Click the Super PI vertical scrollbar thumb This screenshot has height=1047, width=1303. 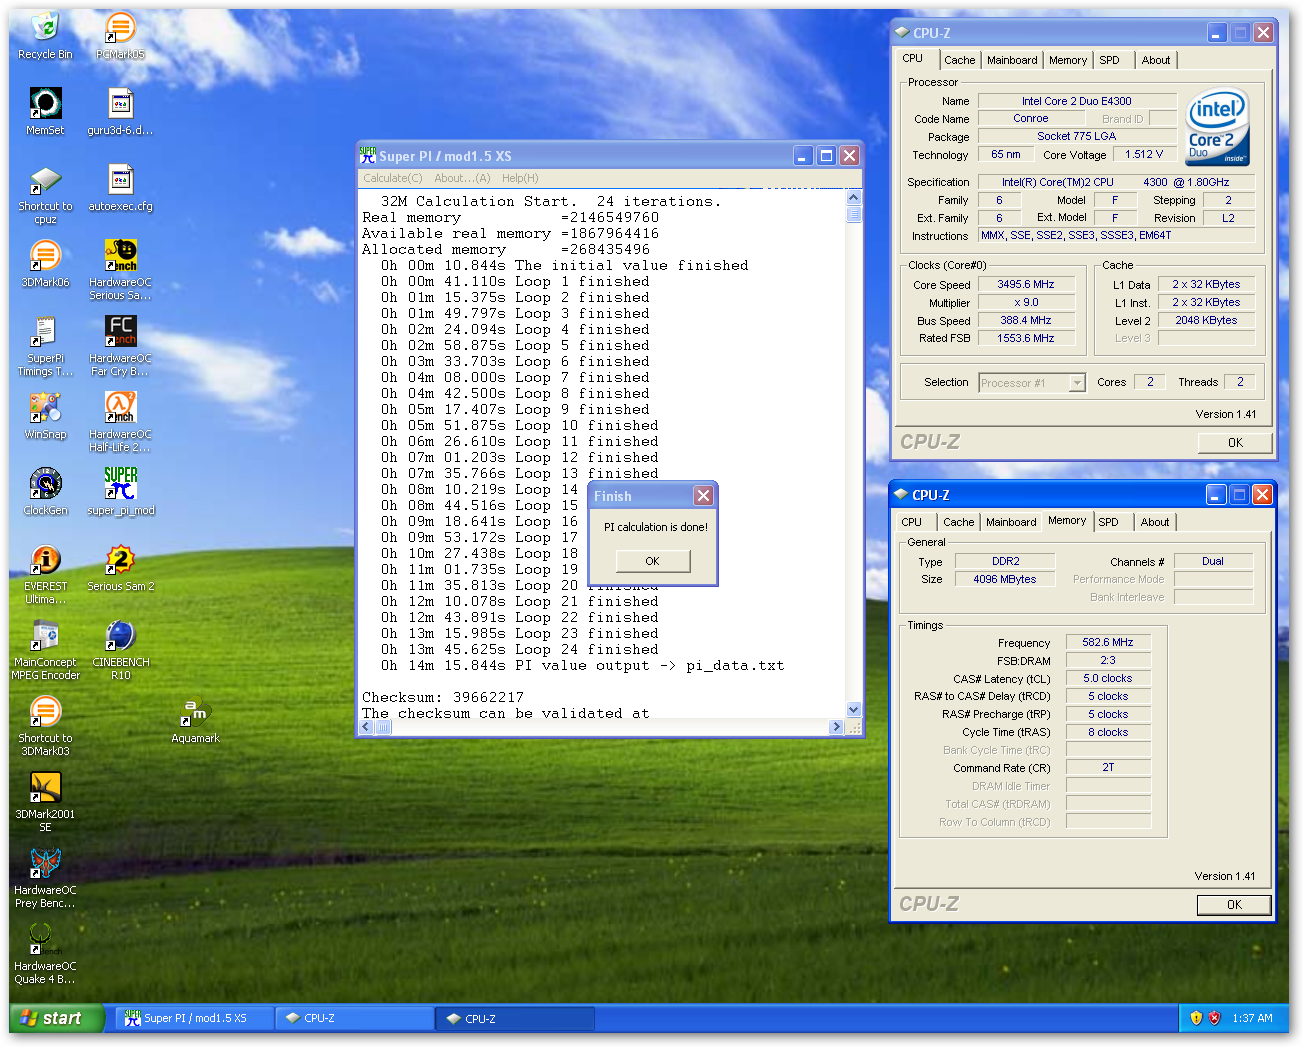[854, 215]
